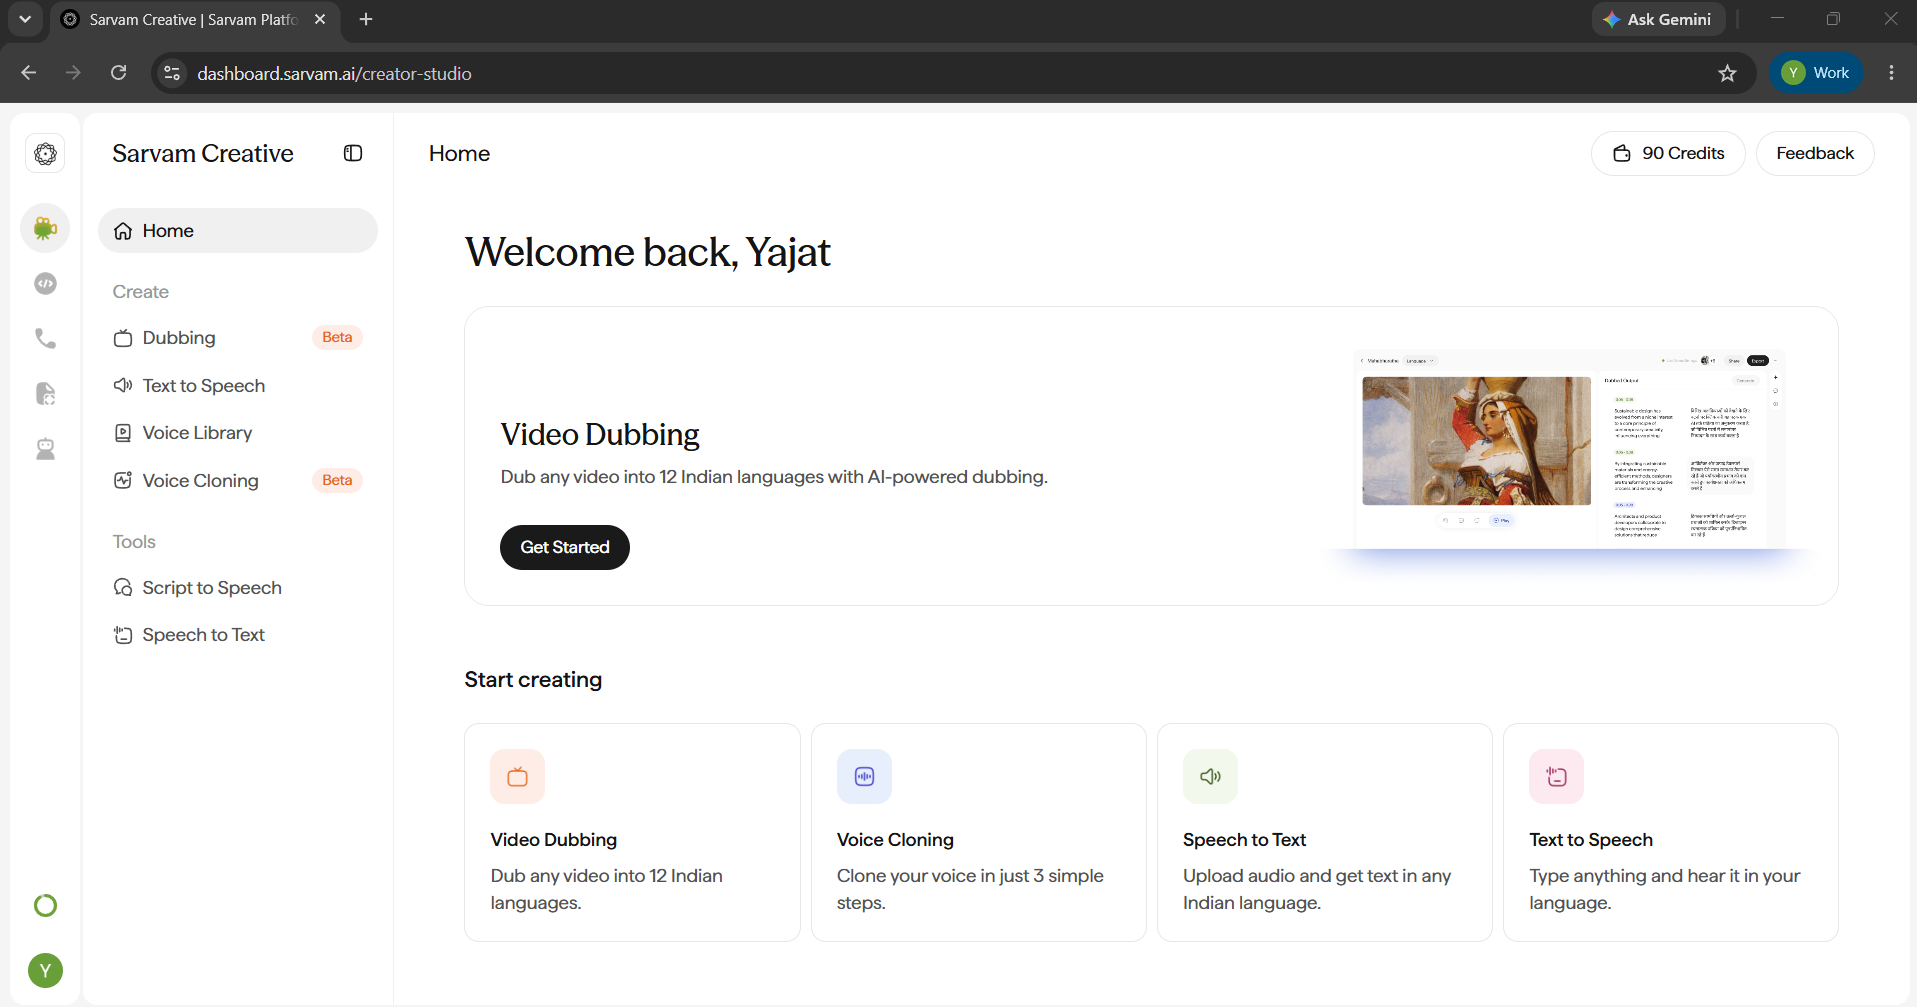Viewport: 1917px width, 1007px height.
Task: Click the Beta badge next to Dubbing
Action: pos(337,338)
